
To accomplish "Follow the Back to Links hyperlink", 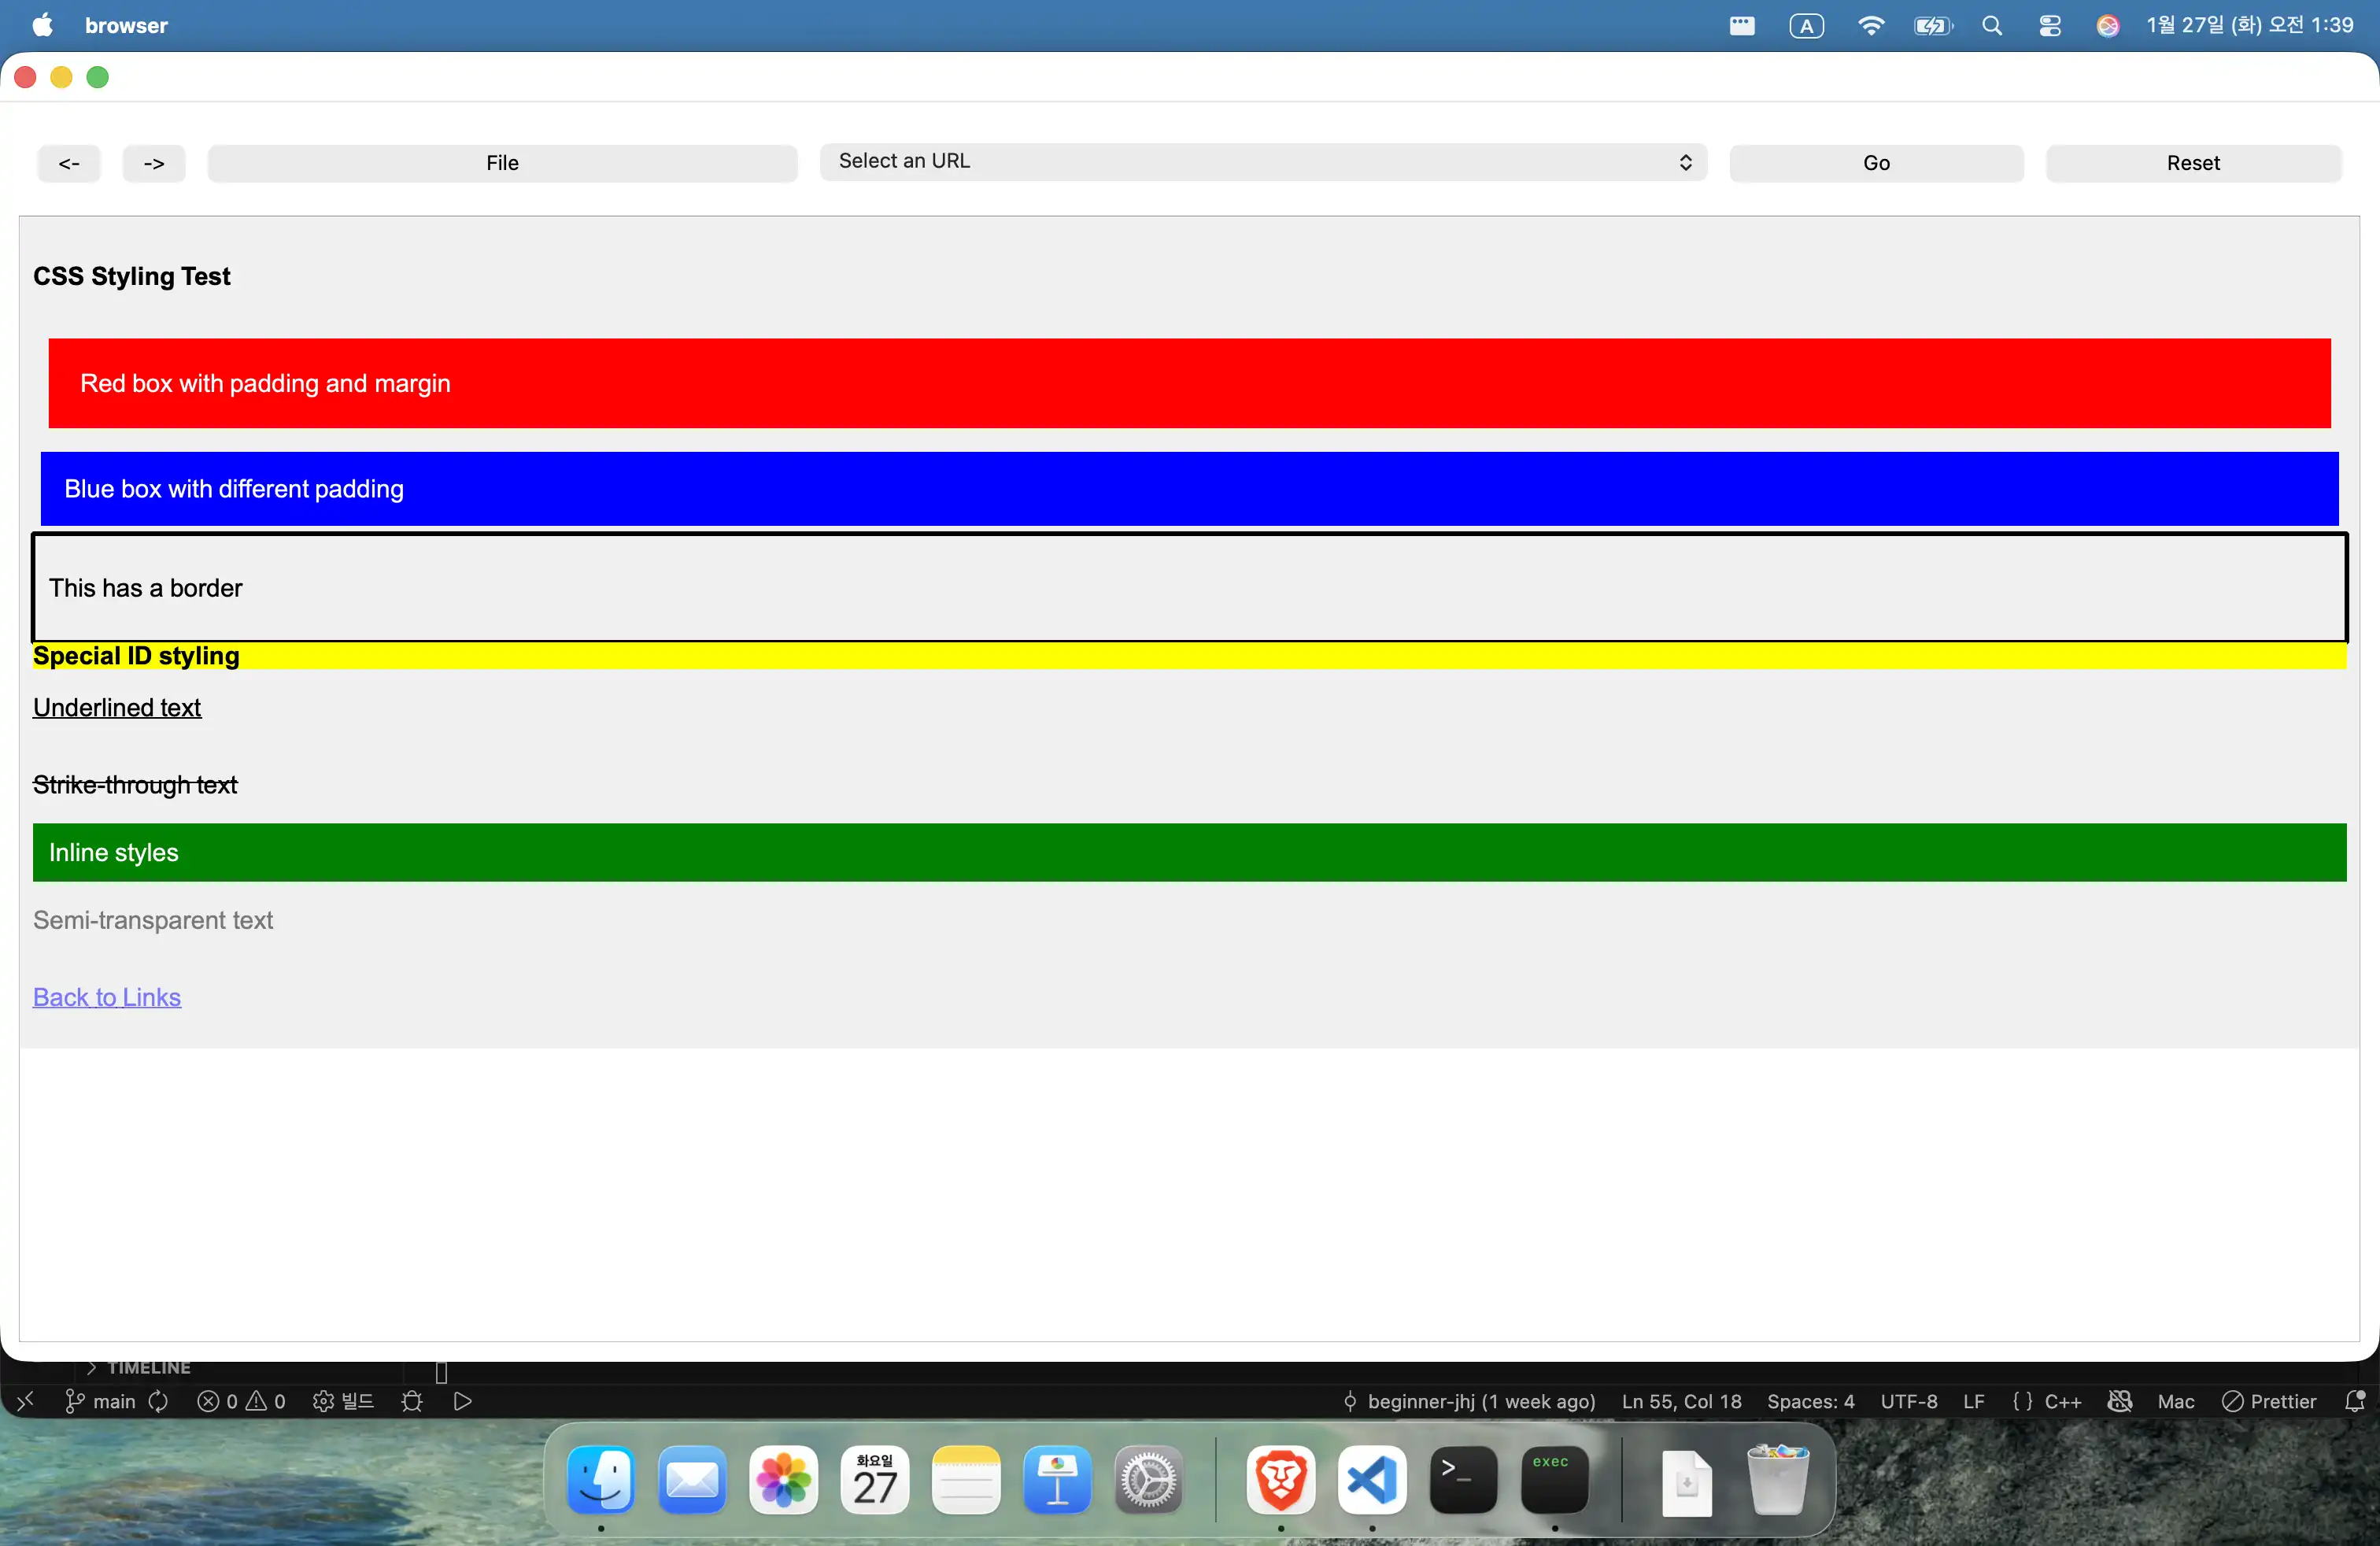I will (x=107, y=996).
